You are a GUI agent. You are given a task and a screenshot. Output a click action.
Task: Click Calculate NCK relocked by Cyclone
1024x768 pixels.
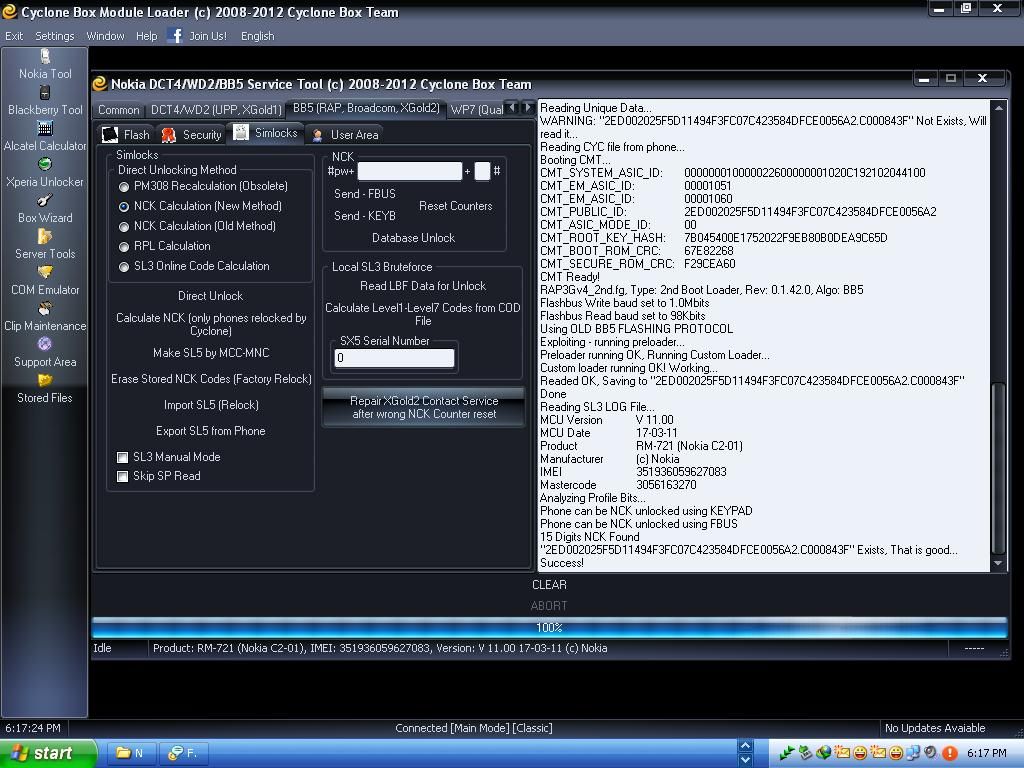(211, 324)
